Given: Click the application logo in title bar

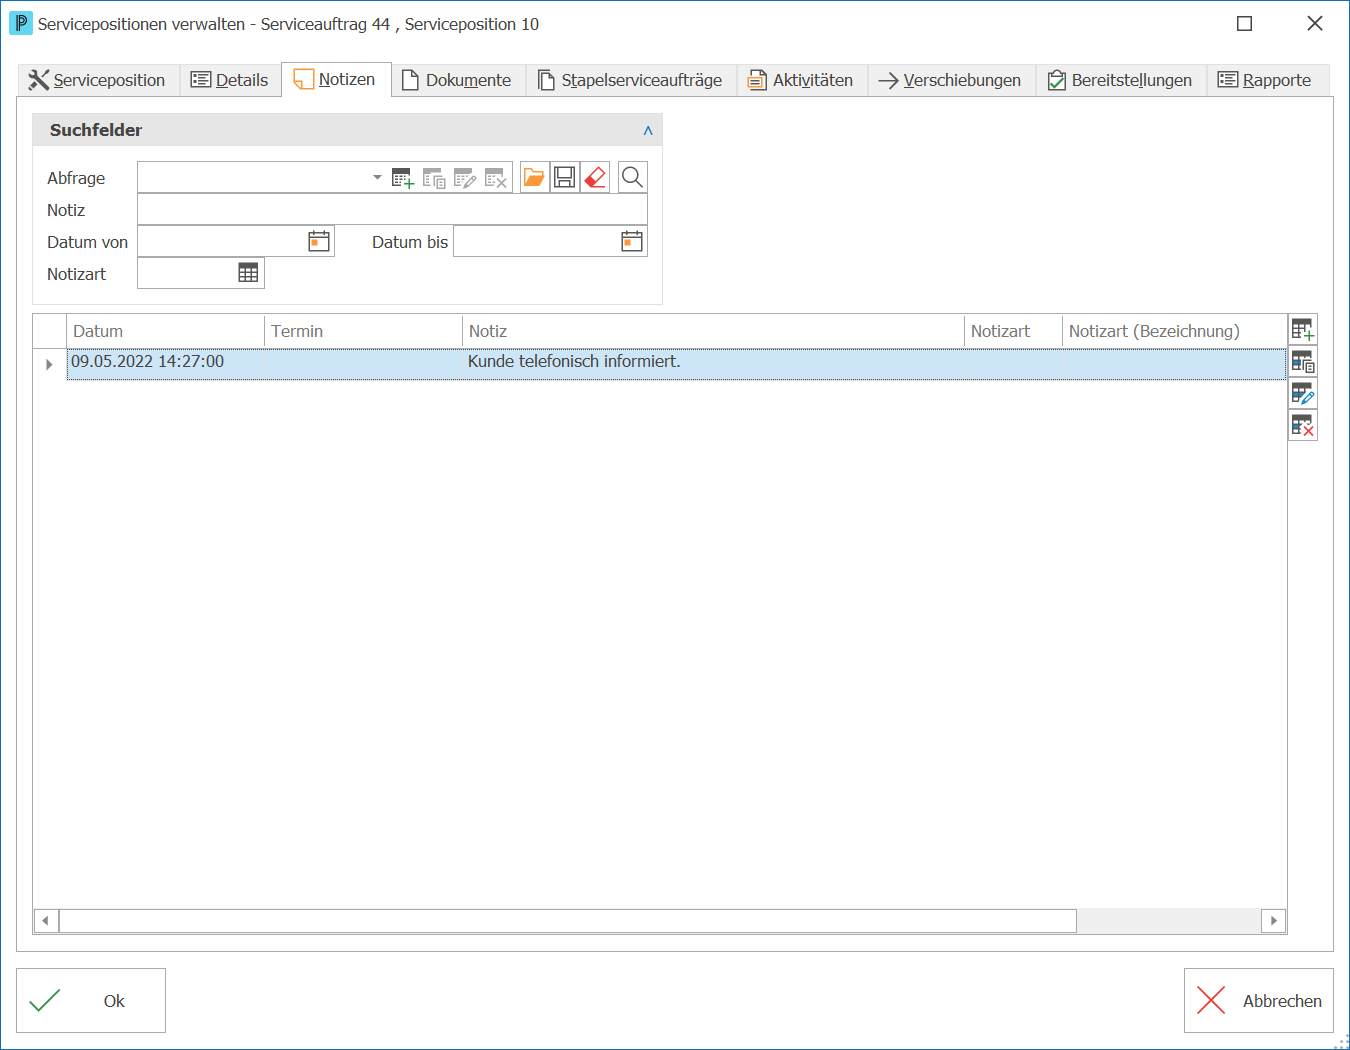Looking at the screenshot, I should coord(21,23).
